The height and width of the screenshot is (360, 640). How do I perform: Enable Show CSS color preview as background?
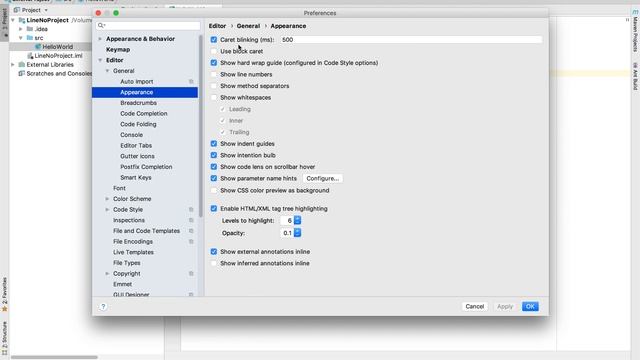[214, 191]
